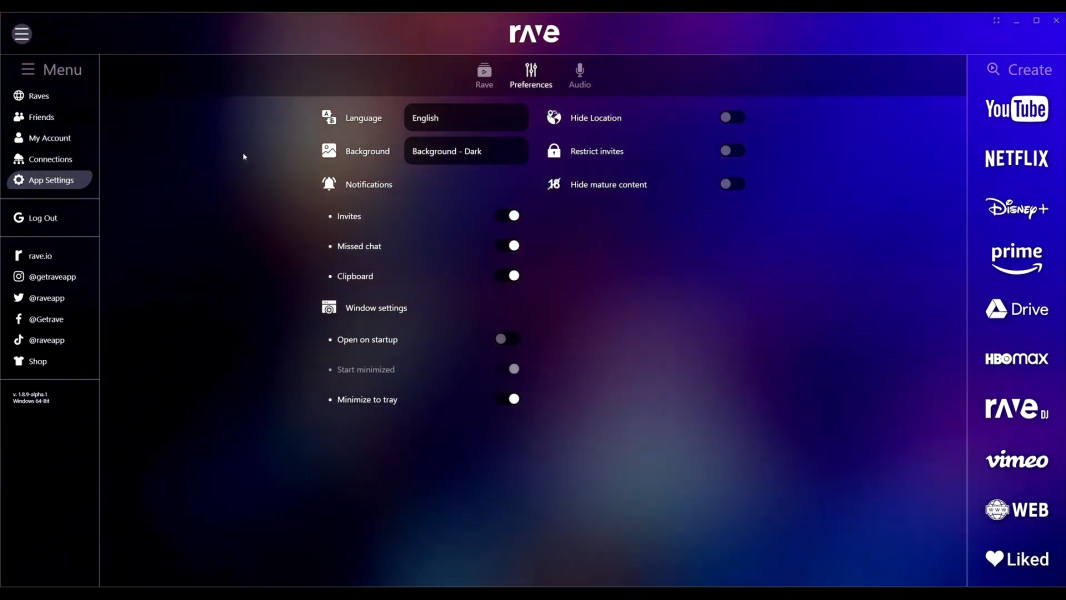This screenshot has width=1066, height=600.
Task: Toggle Start minimized switch
Action: (x=508, y=369)
